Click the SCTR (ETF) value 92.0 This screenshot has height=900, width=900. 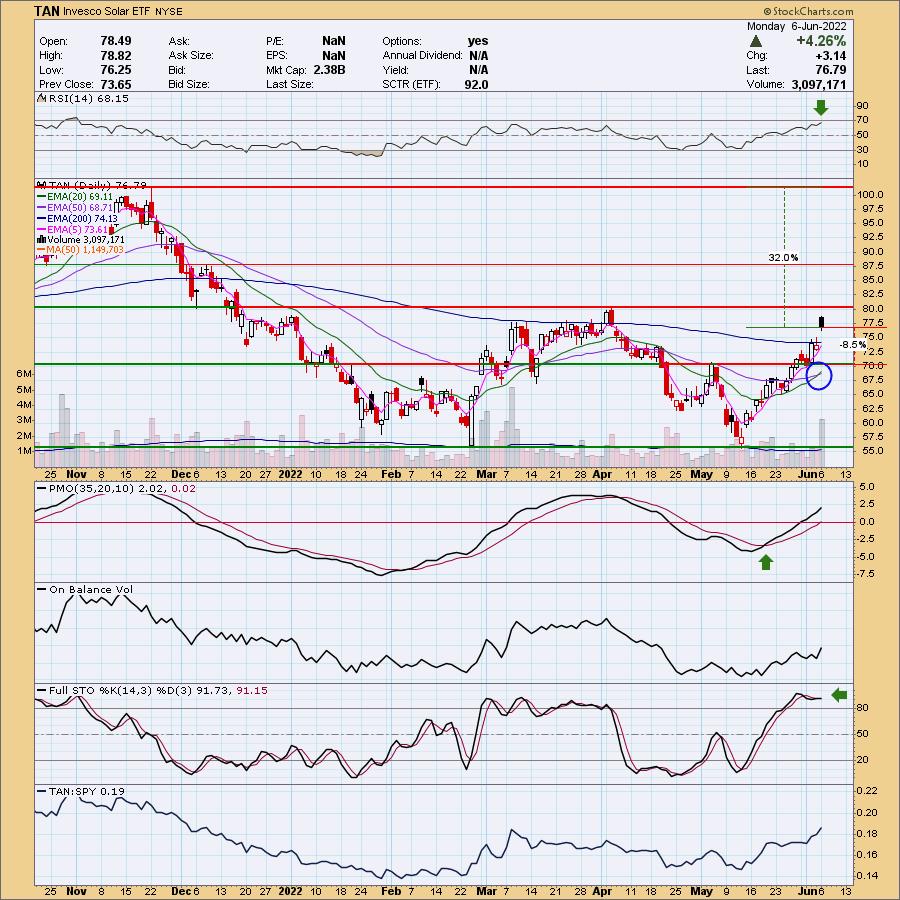476,84
